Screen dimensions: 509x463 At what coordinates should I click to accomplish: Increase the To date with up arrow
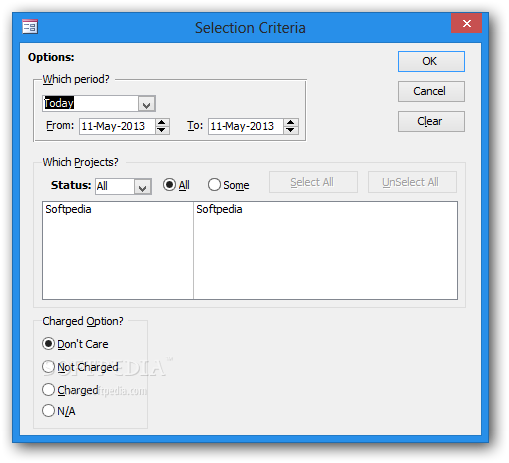click(291, 122)
